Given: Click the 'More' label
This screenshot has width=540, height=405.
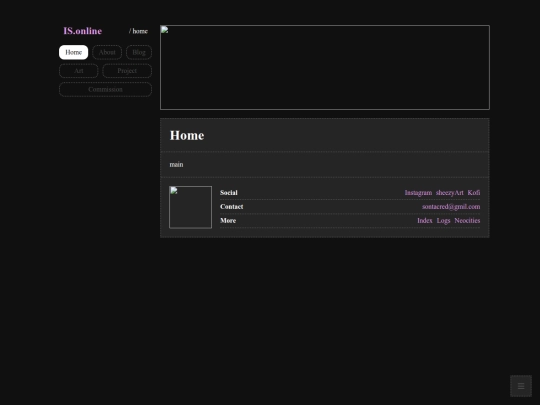Looking at the screenshot, I should (x=228, y=220).
